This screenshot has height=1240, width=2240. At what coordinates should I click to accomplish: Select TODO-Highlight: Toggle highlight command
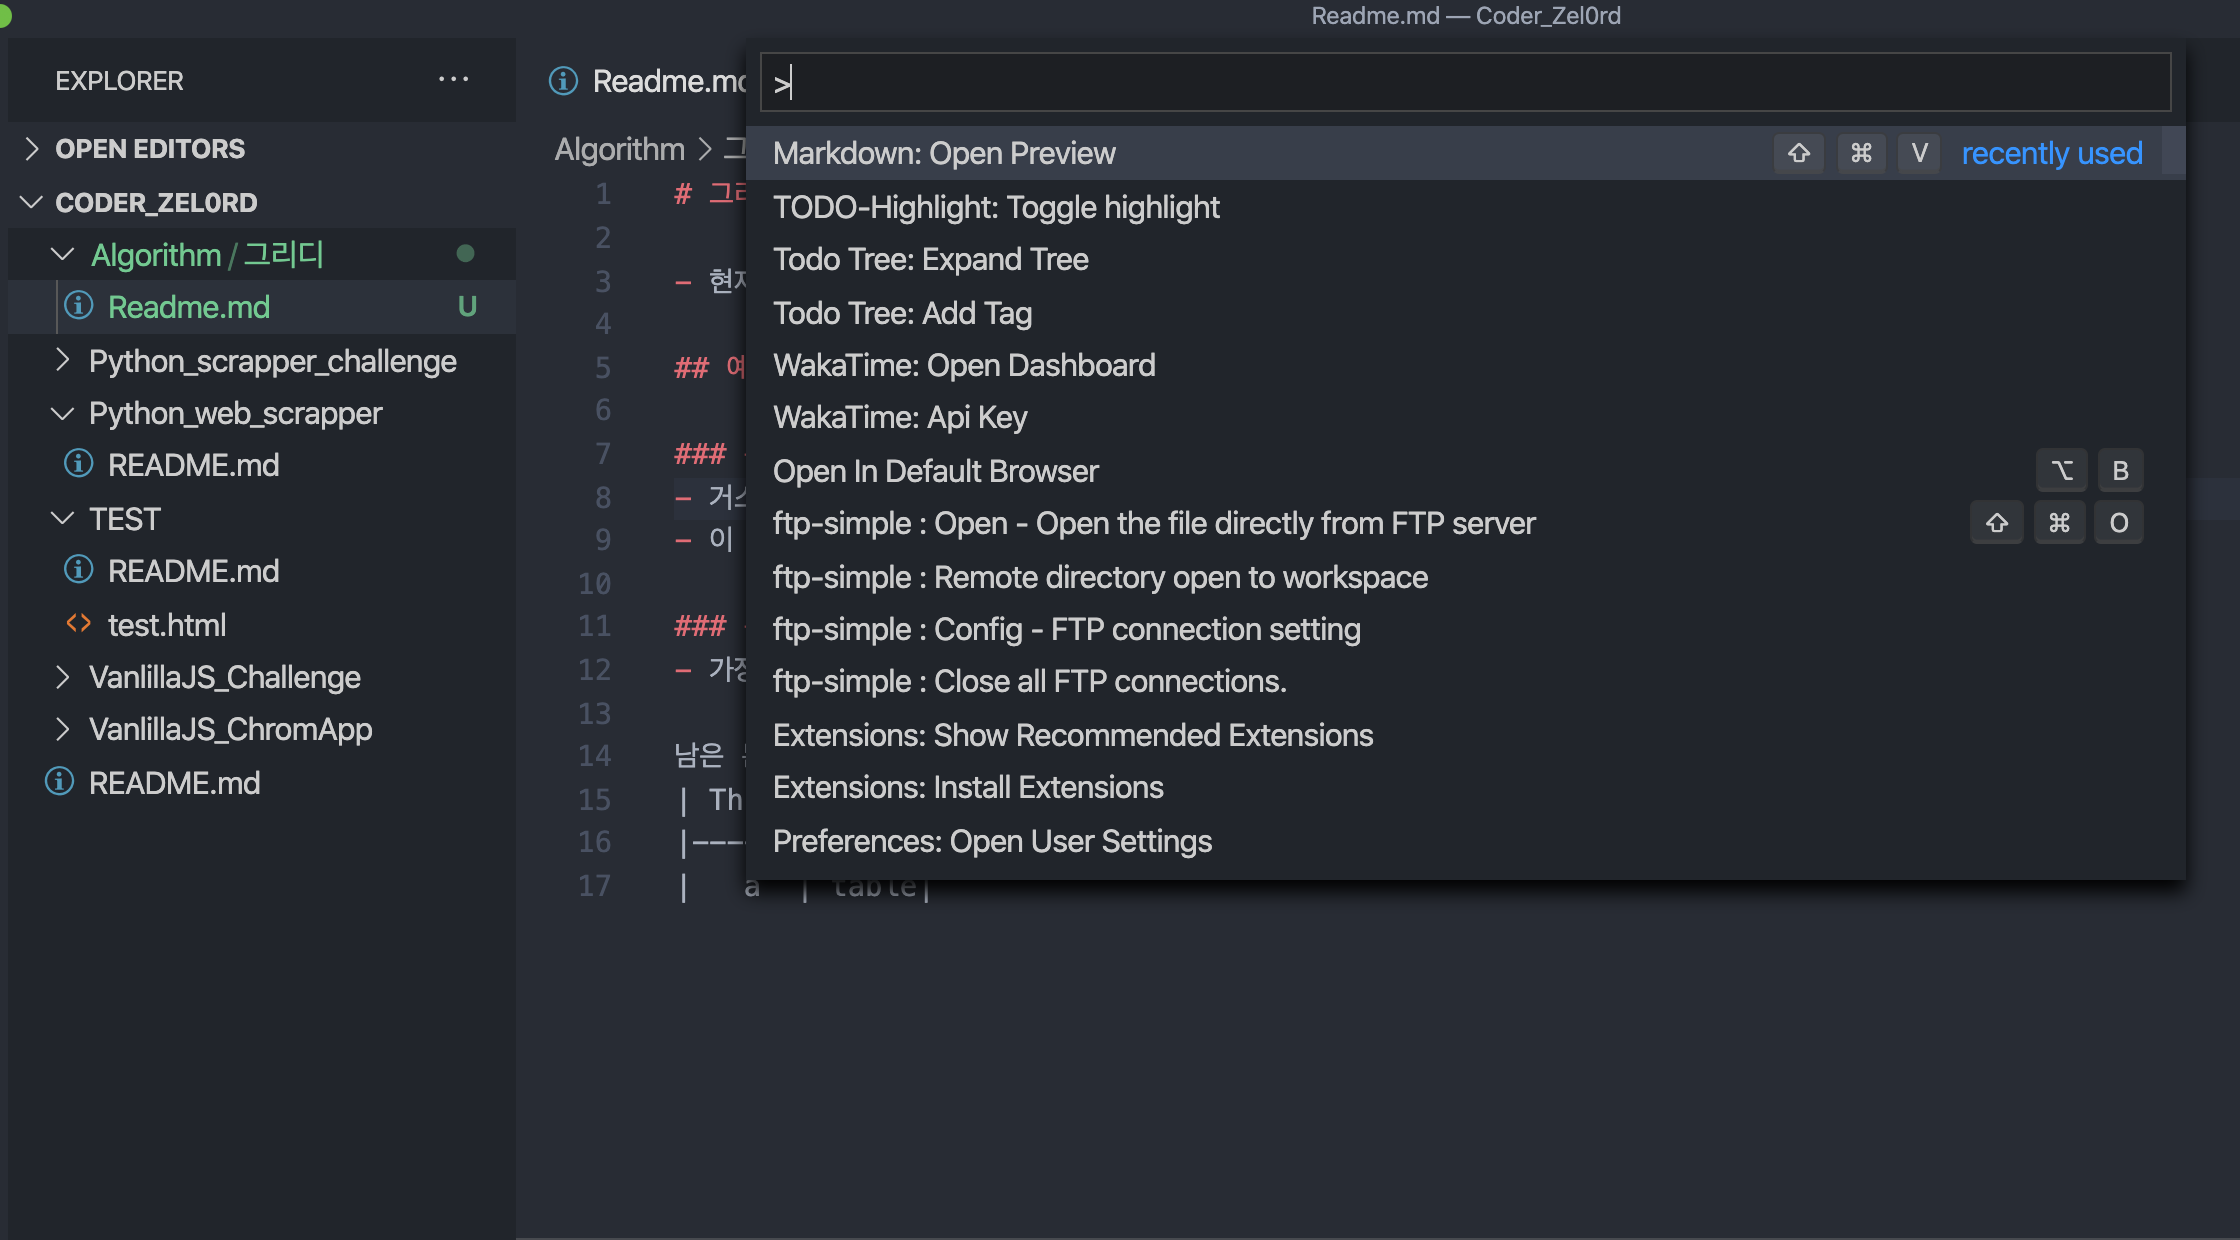pyautogui.click(x=996, y=207)
